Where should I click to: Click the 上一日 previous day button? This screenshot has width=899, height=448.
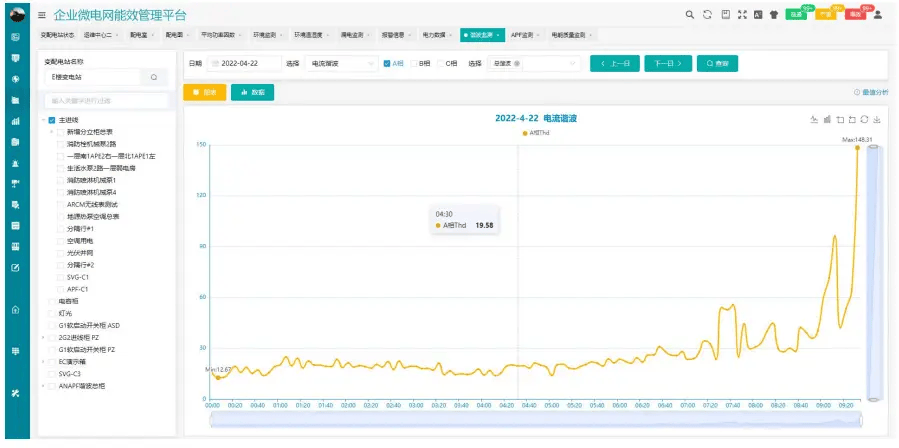(614, 63)
